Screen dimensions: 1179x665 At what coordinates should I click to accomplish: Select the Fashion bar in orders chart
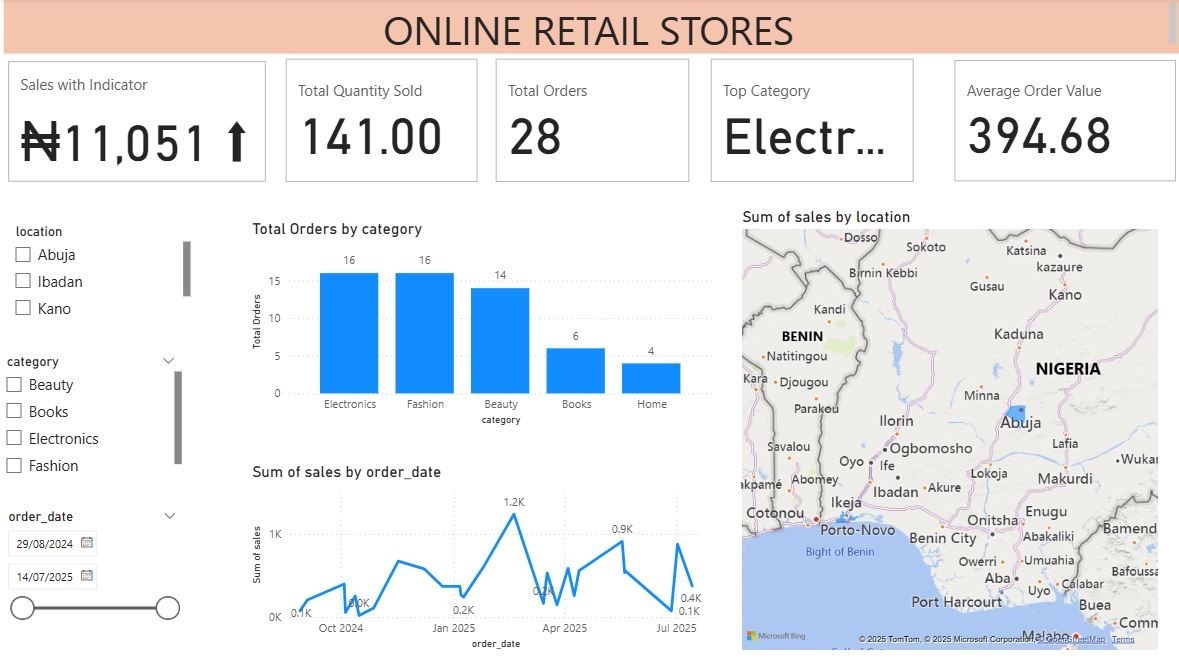(x=425, y=332)
